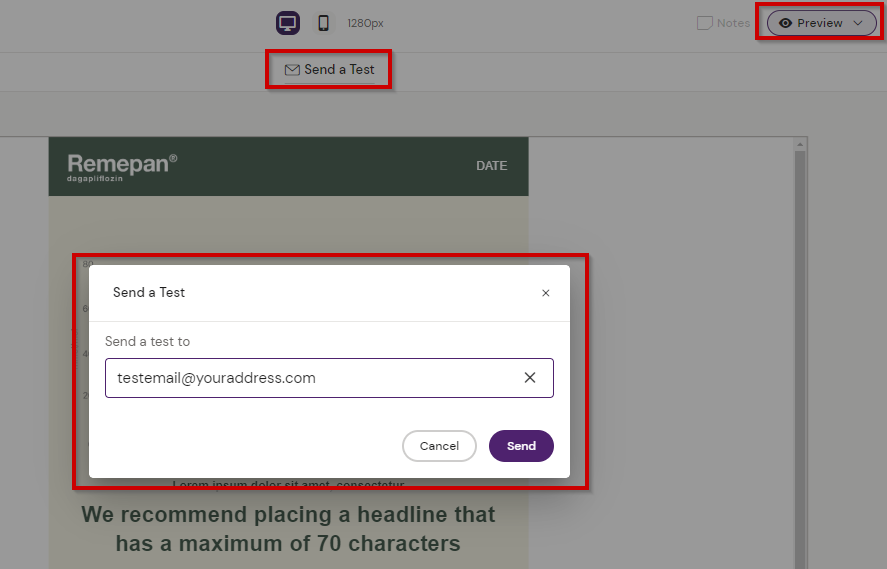The image size is (887, 569).
Task: Close the Send a Test dialog
Action: (x=545, y=293)
